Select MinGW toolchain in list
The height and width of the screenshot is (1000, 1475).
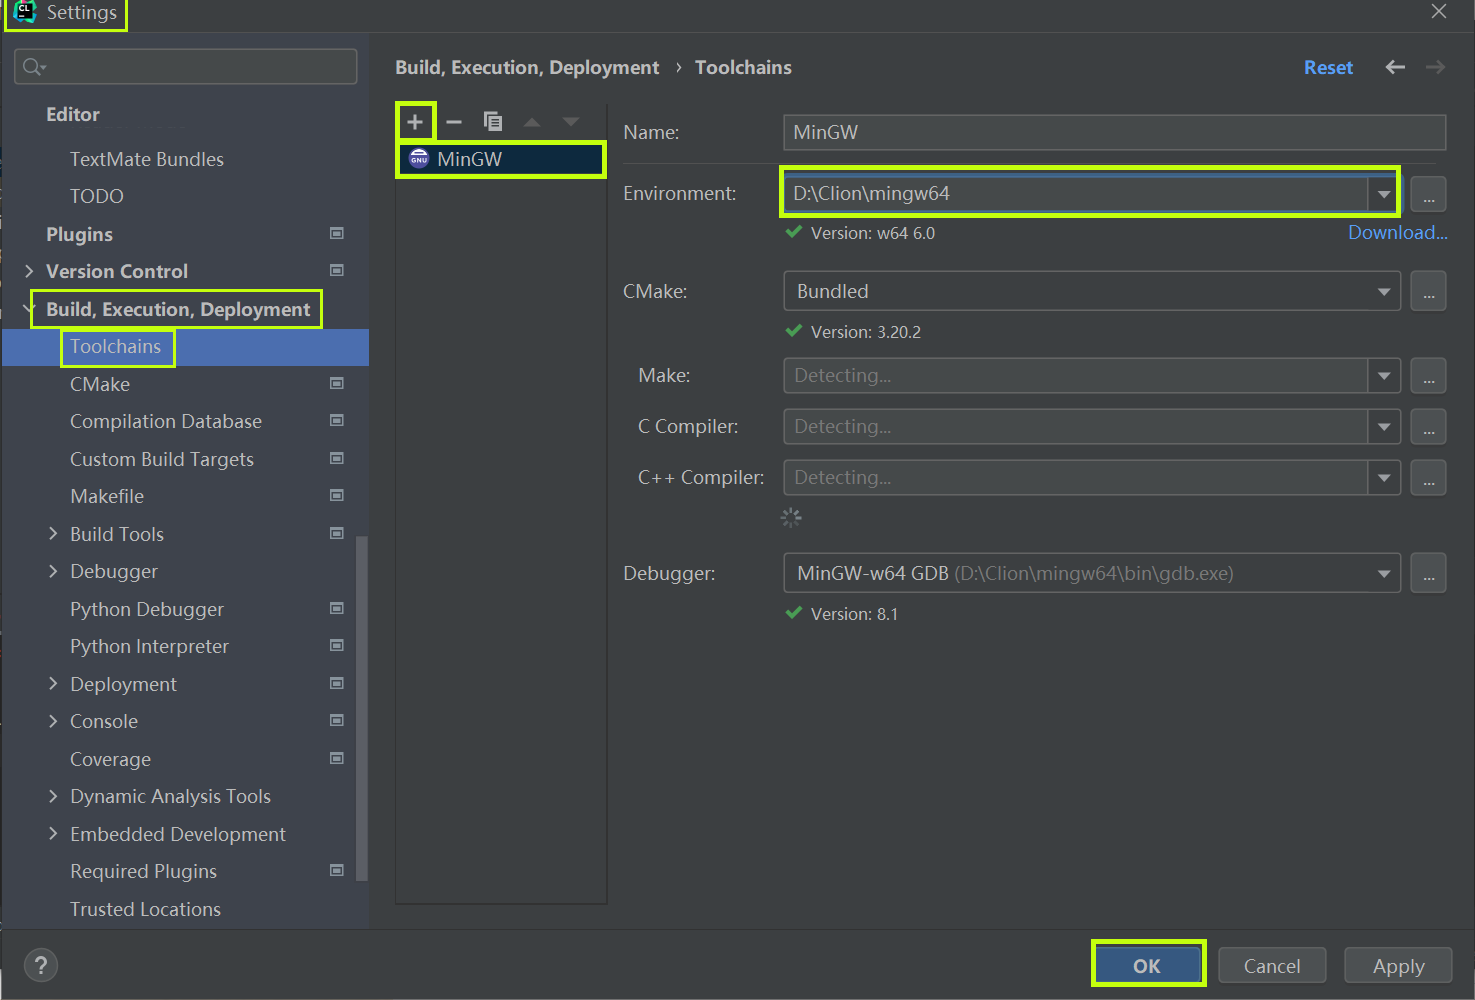[x=501, y=159]
